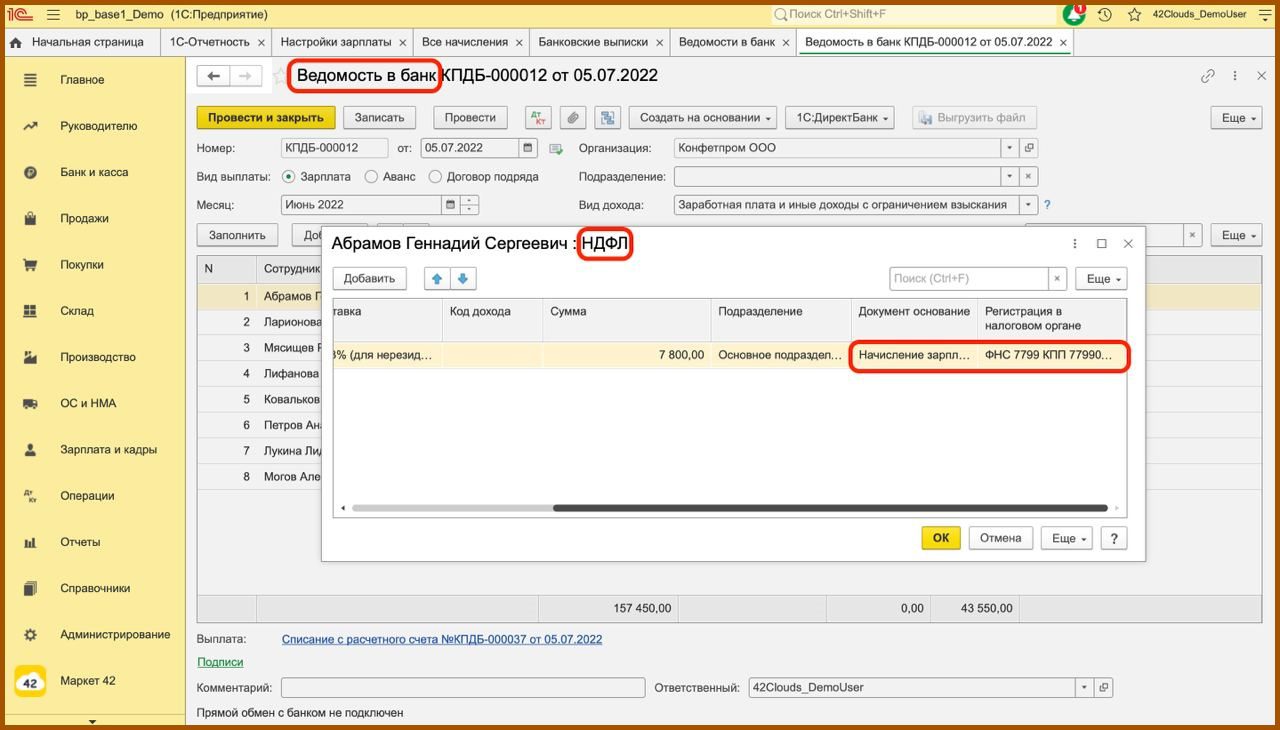
Task: Open the history clock icon
Action: point(1105,15)
